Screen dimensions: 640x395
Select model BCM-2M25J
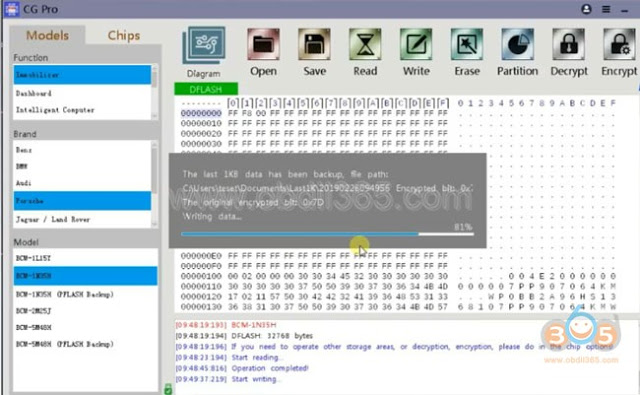85,311
